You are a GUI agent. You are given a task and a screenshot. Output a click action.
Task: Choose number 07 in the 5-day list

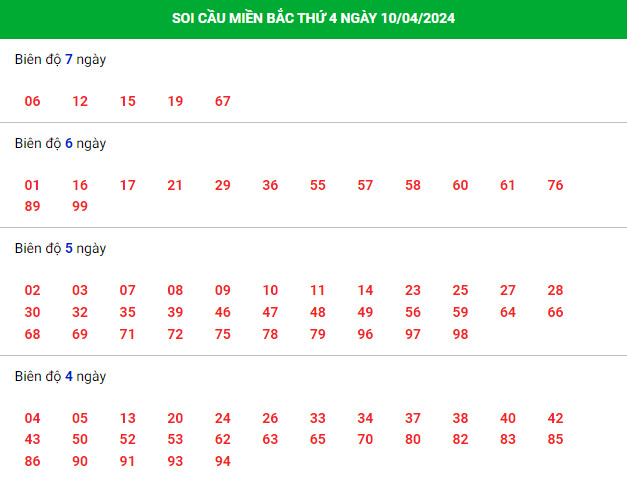[x=128, y=290]
